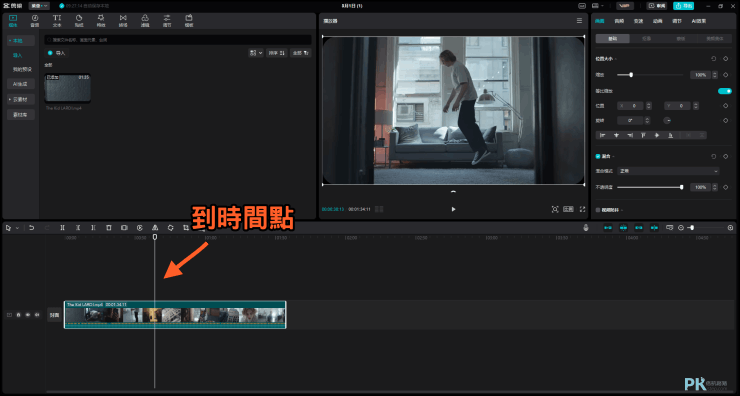Click the mirror flip icon

pyautogui.click(x=155, y=227)
